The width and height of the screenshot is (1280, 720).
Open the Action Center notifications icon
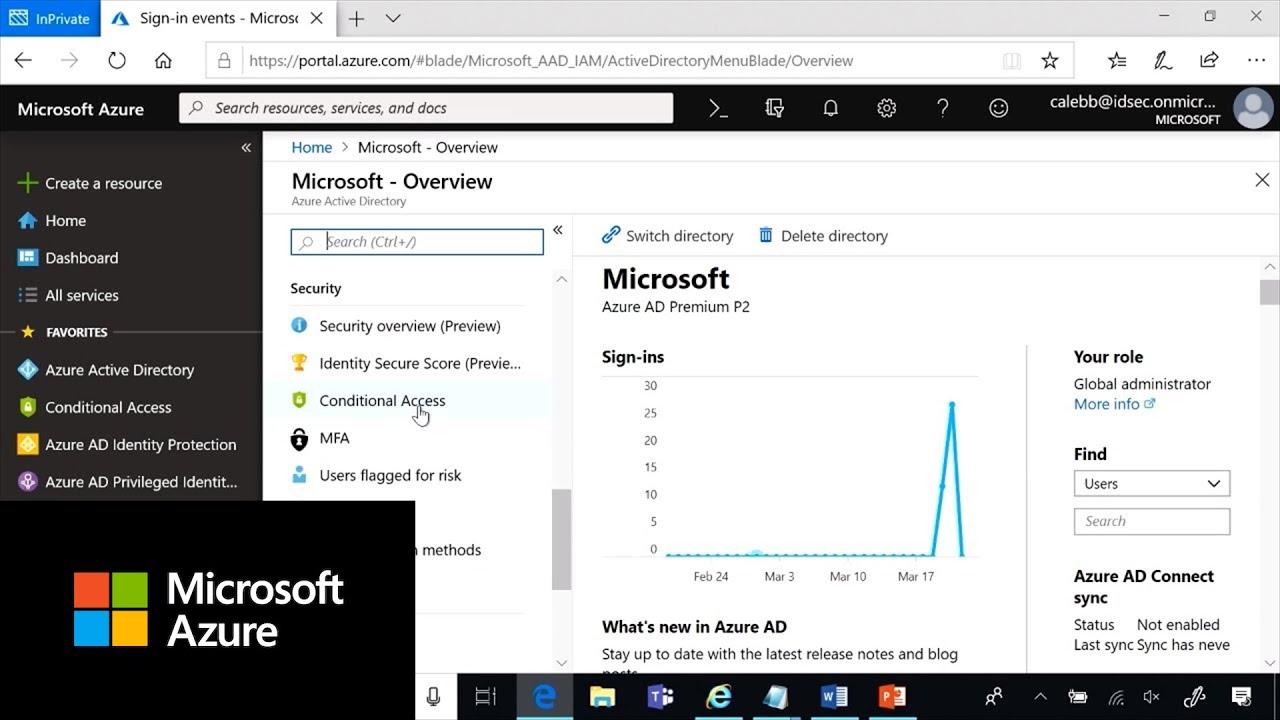(x=1241, y=697)
